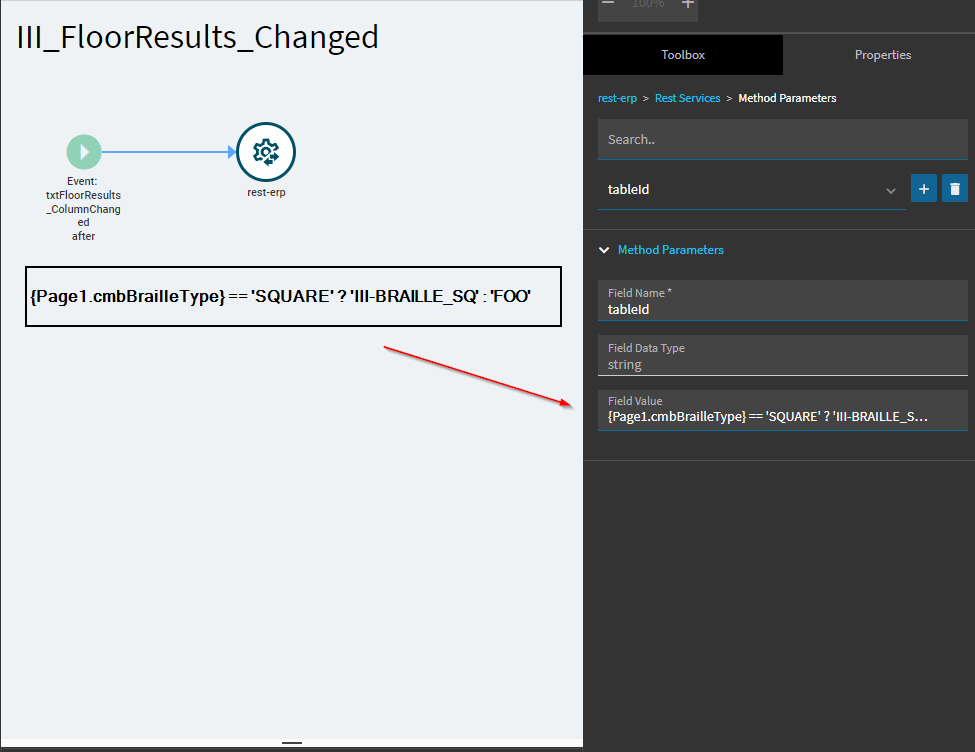975x752 pixels.
Task: Click the trash delete parameter button
Action: pos(954,188)
